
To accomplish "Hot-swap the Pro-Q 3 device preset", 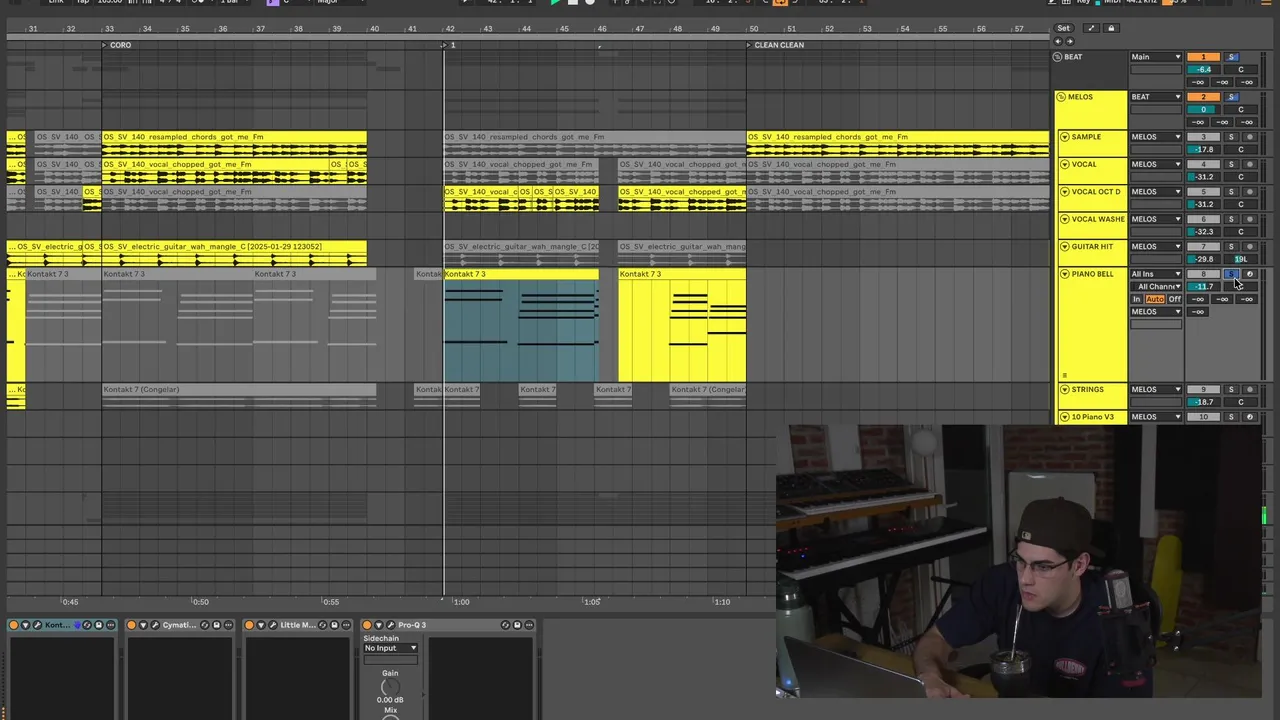I will (505, 625).
